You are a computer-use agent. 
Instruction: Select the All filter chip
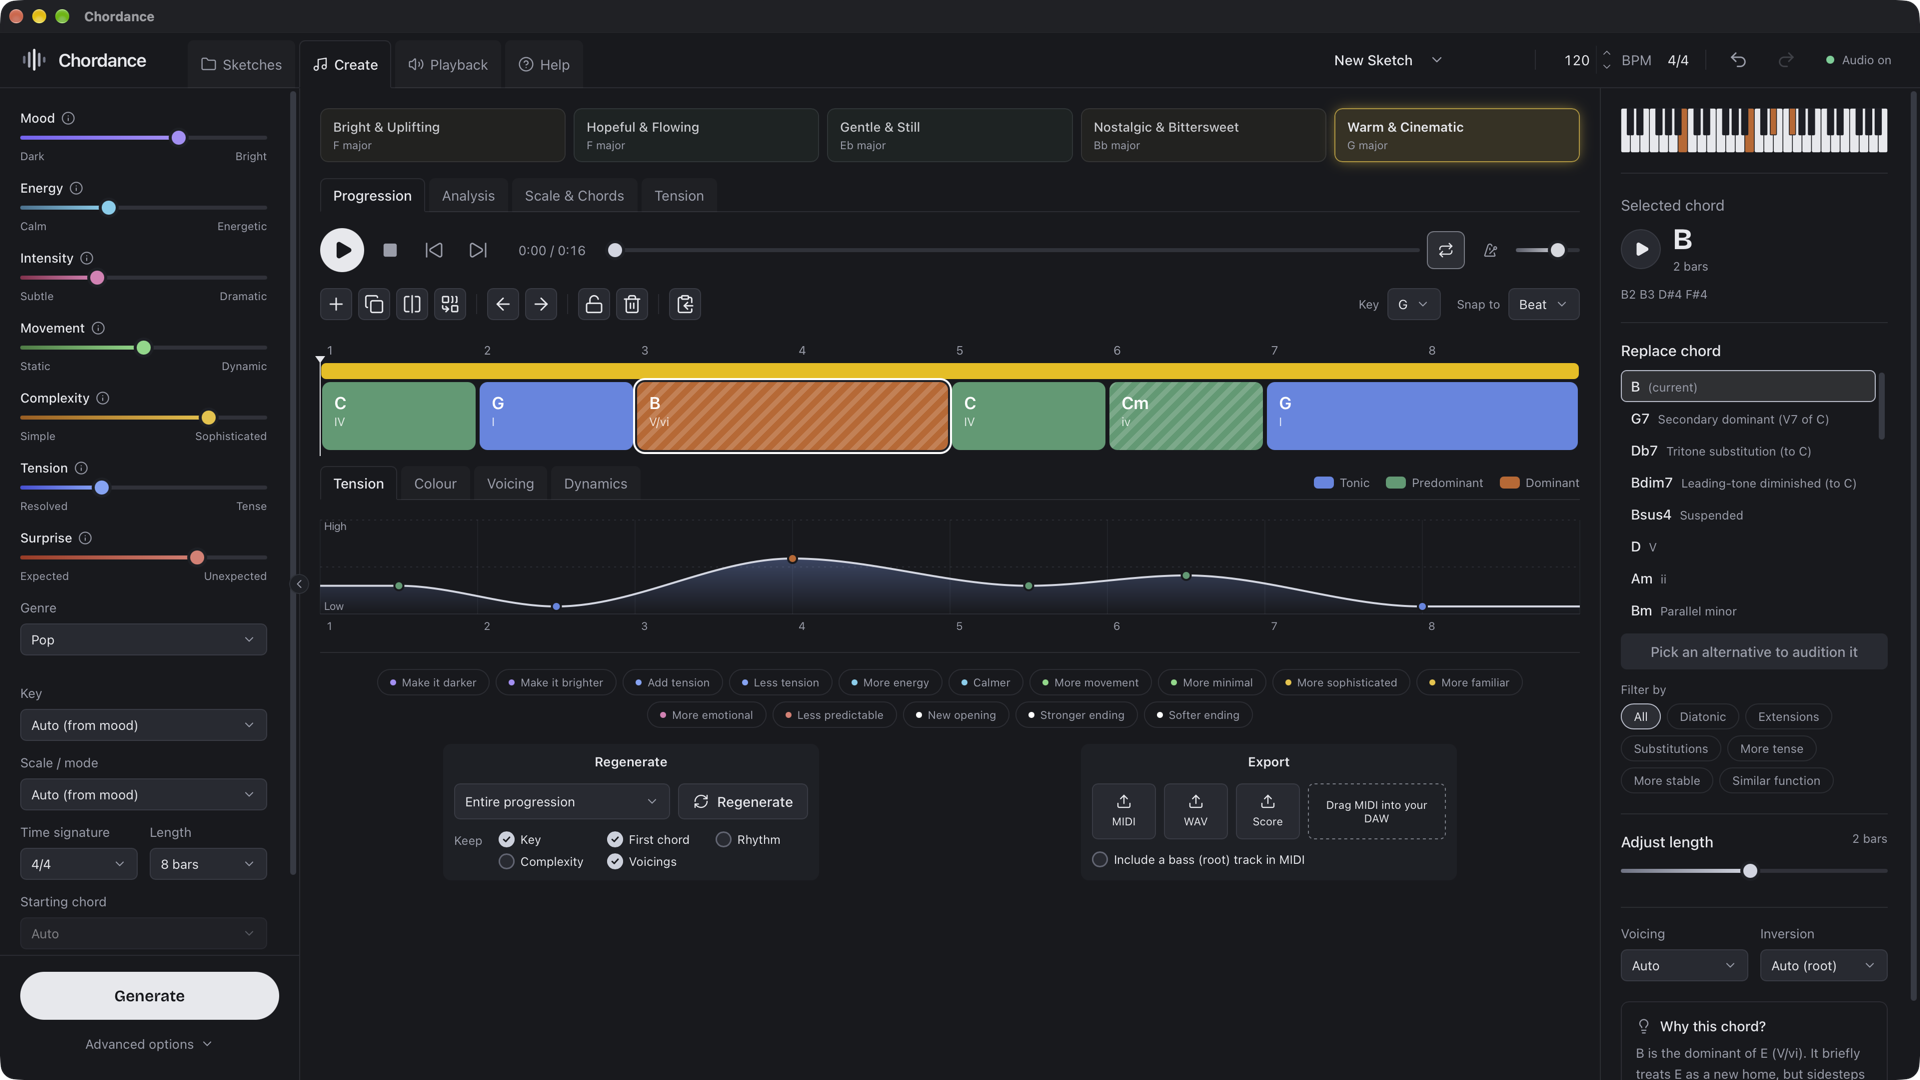tap(1640, 717)
